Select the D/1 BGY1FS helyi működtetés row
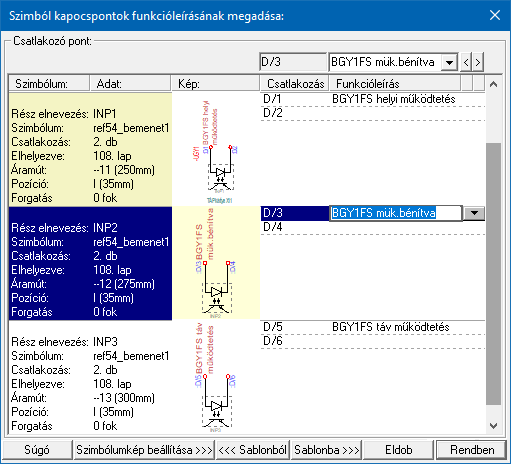The image size is (511, 464). coord(372,99)
